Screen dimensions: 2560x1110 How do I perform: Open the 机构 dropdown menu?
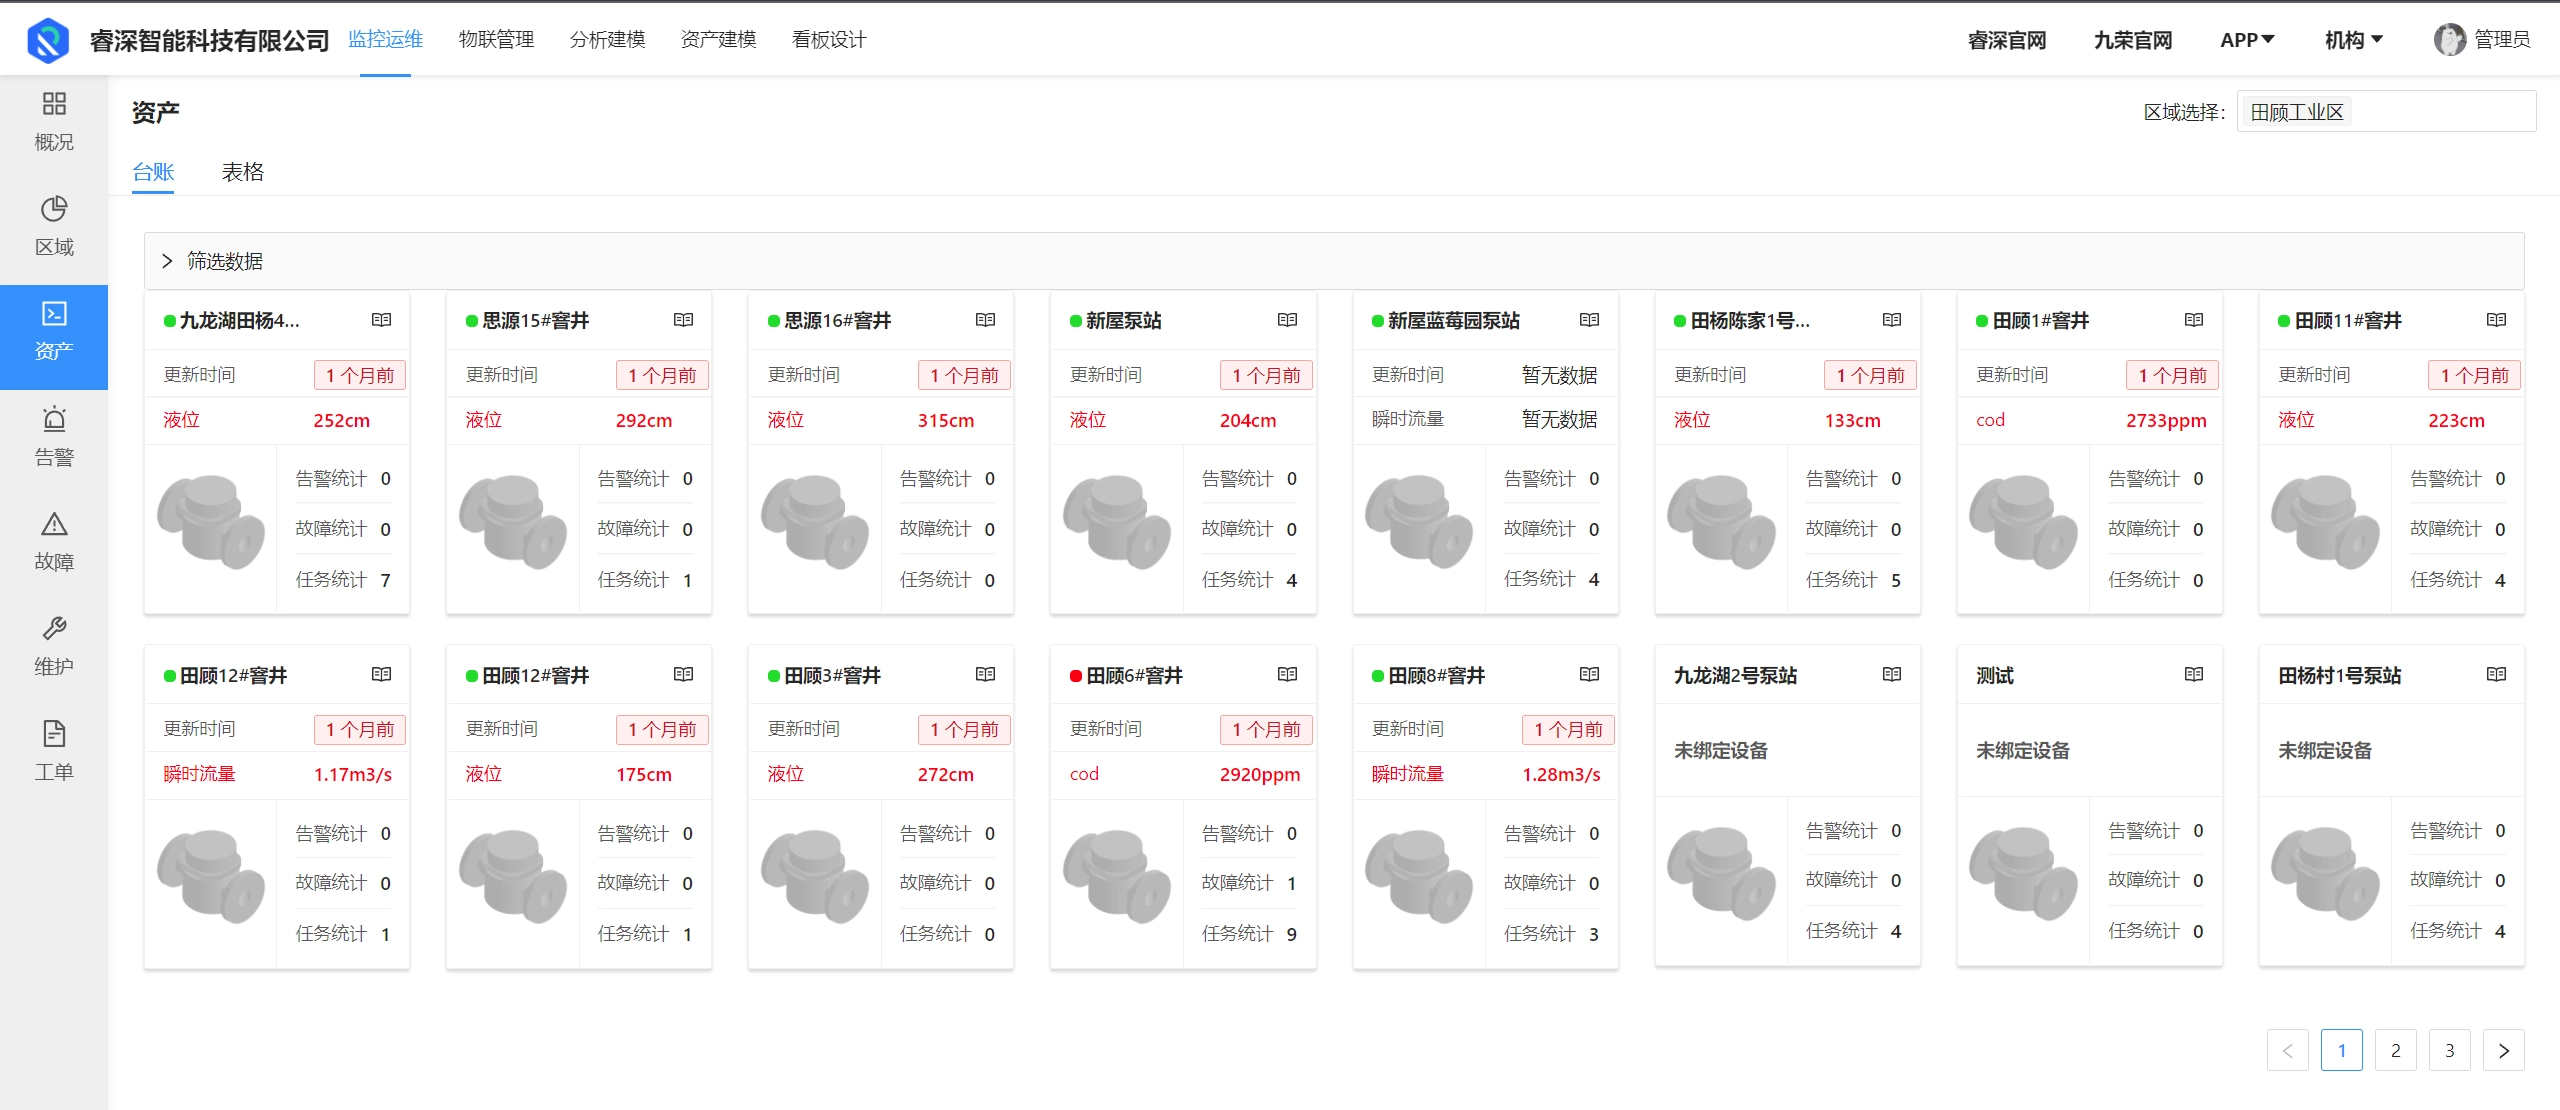[2353, 40]
